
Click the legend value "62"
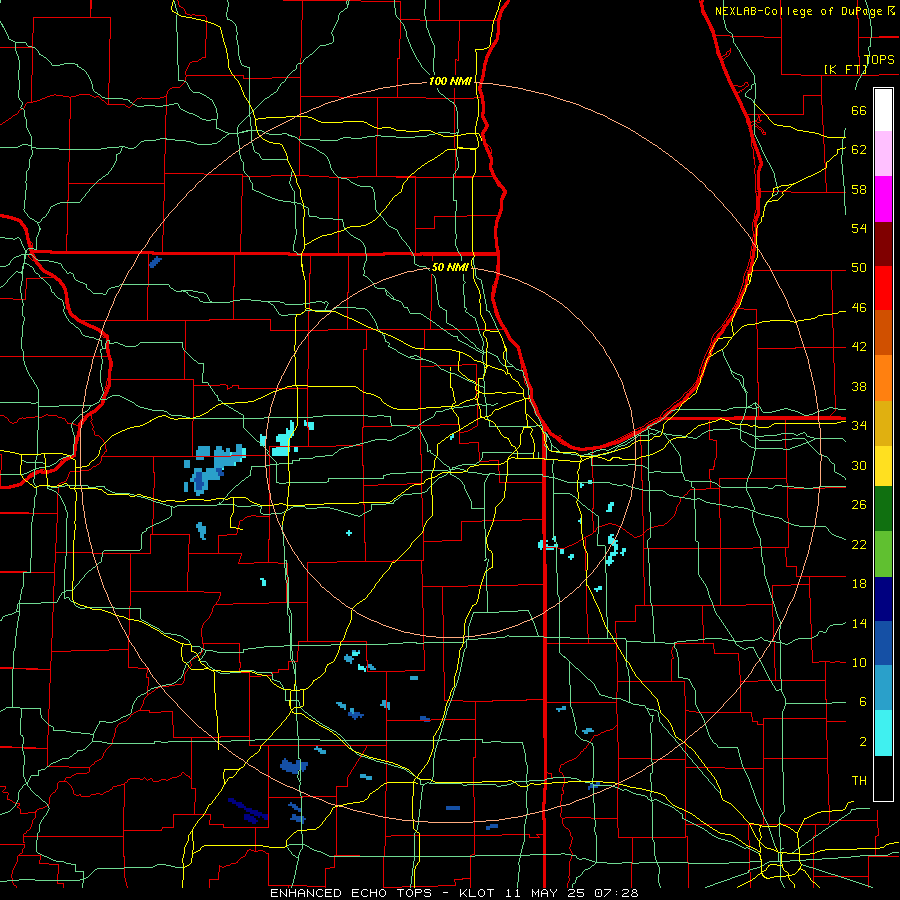(x=859, y=150)
